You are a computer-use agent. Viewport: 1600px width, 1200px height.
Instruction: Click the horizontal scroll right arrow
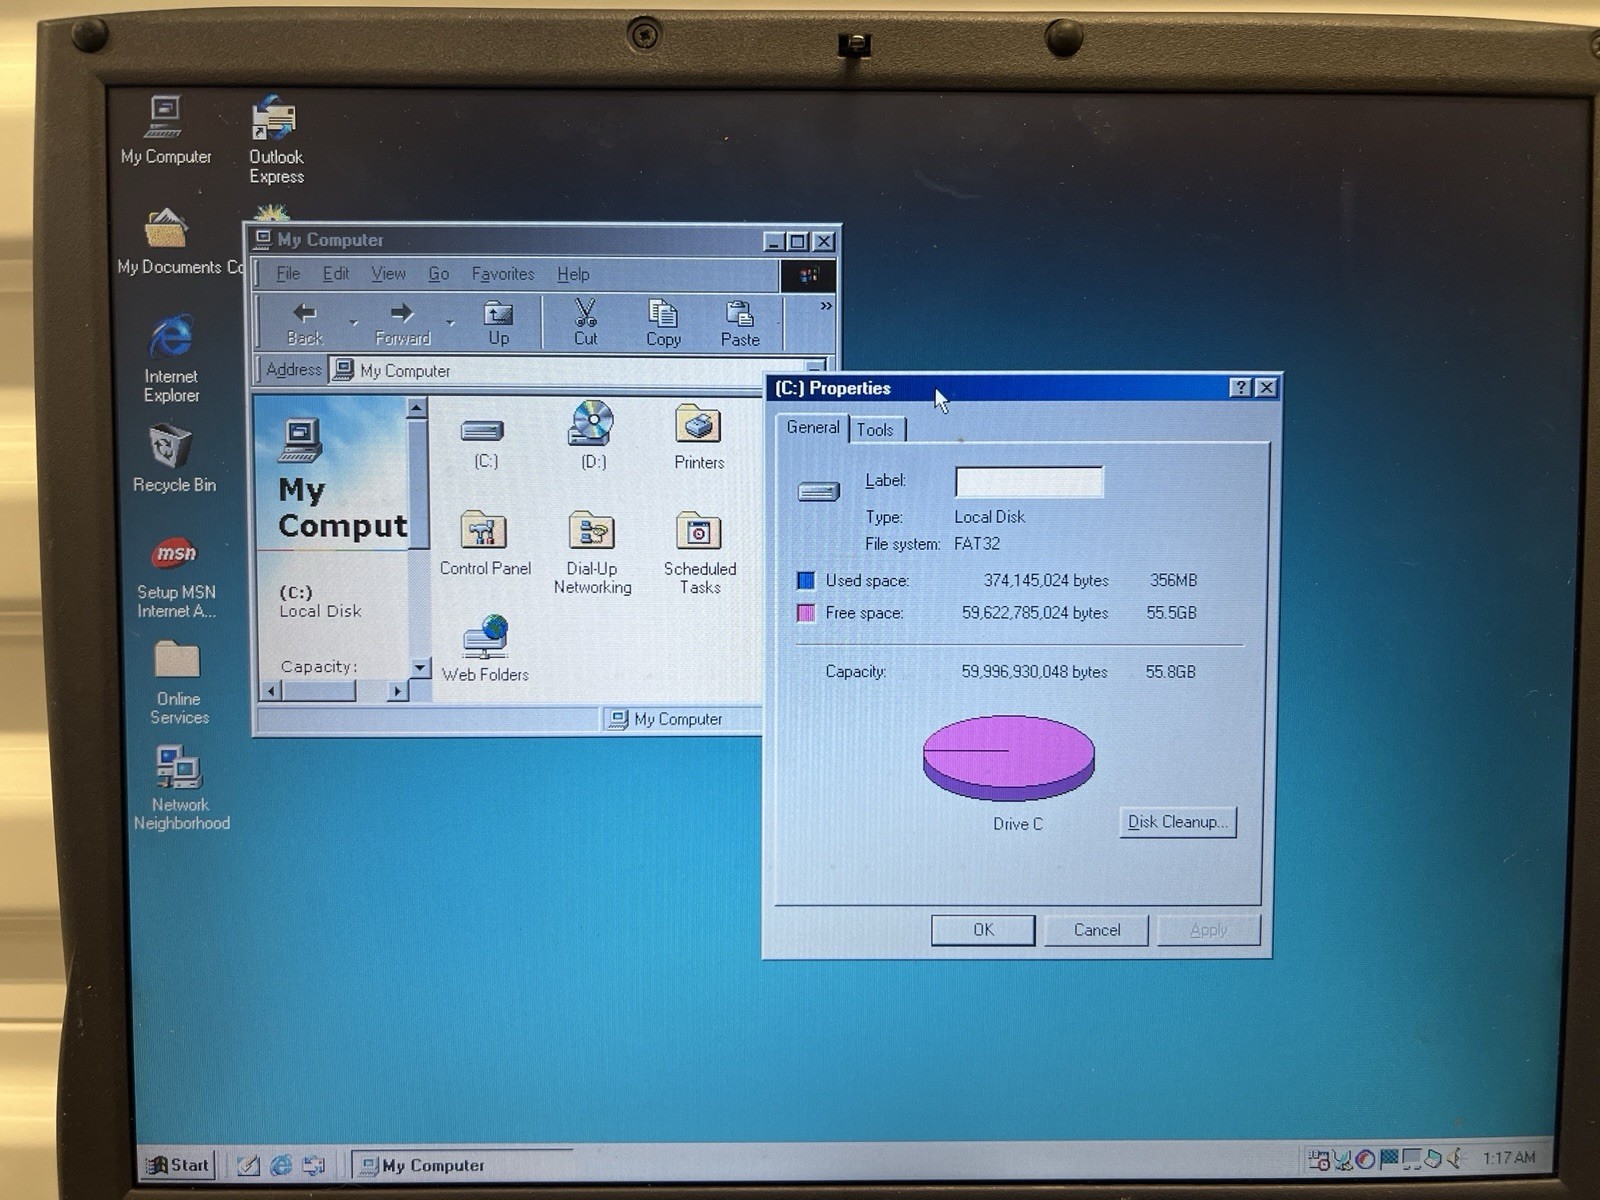(397, 691)
